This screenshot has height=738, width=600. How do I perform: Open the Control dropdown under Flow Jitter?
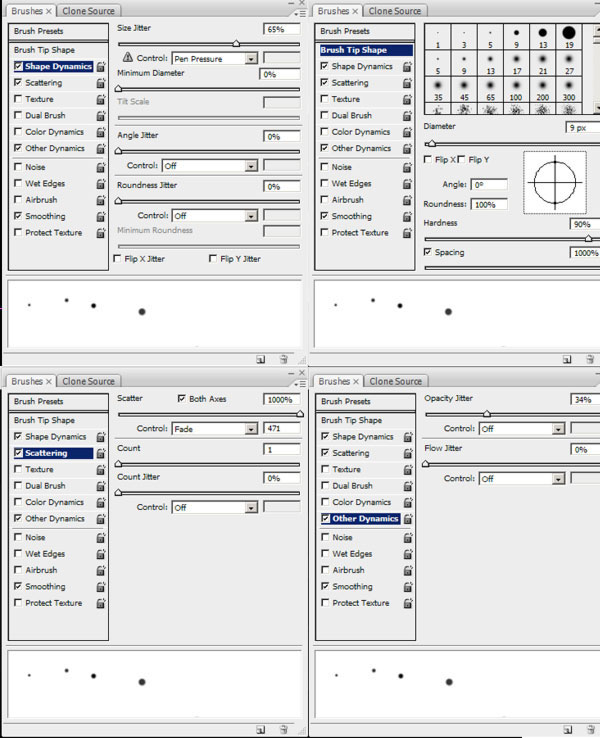(558, 479)
